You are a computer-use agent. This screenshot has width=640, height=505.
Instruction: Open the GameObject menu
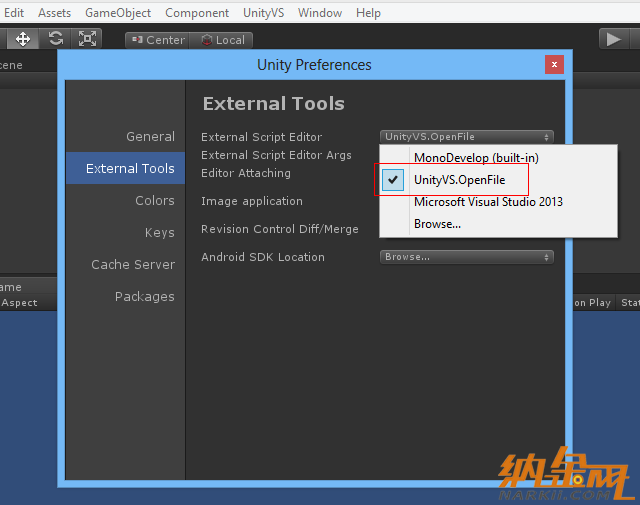[118, 13]
